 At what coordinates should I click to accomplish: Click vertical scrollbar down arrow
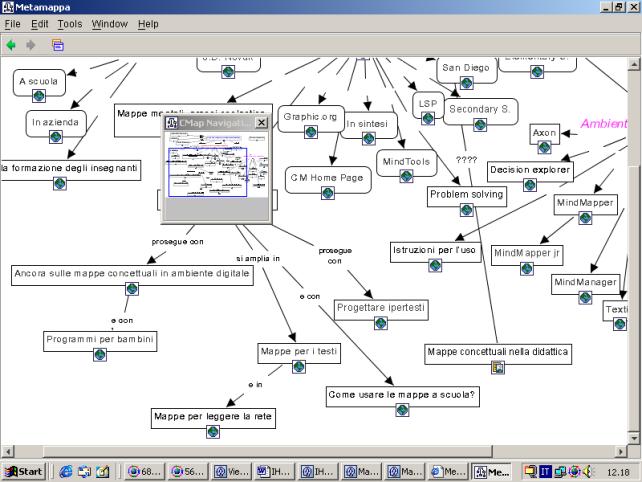[634, 438]
